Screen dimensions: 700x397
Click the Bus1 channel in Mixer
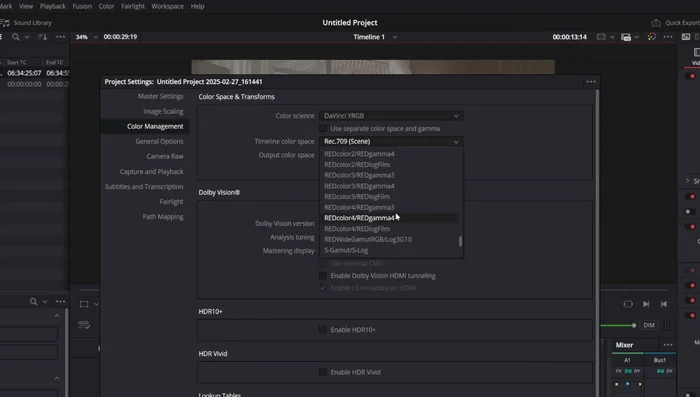(x=660, y=360)
